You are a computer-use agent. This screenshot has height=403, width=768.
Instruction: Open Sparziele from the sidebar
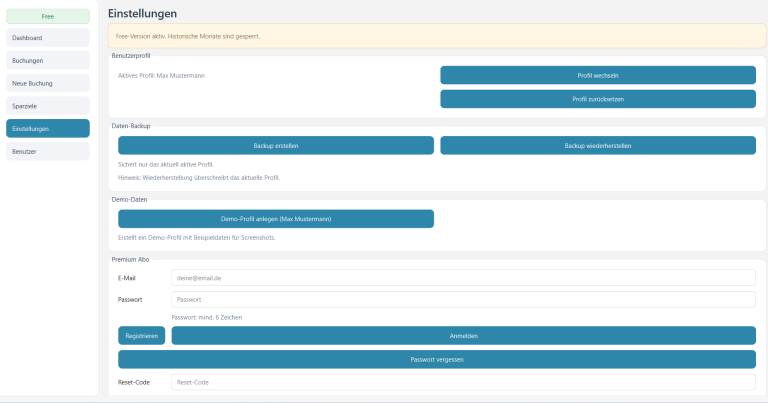click(48, 105)
